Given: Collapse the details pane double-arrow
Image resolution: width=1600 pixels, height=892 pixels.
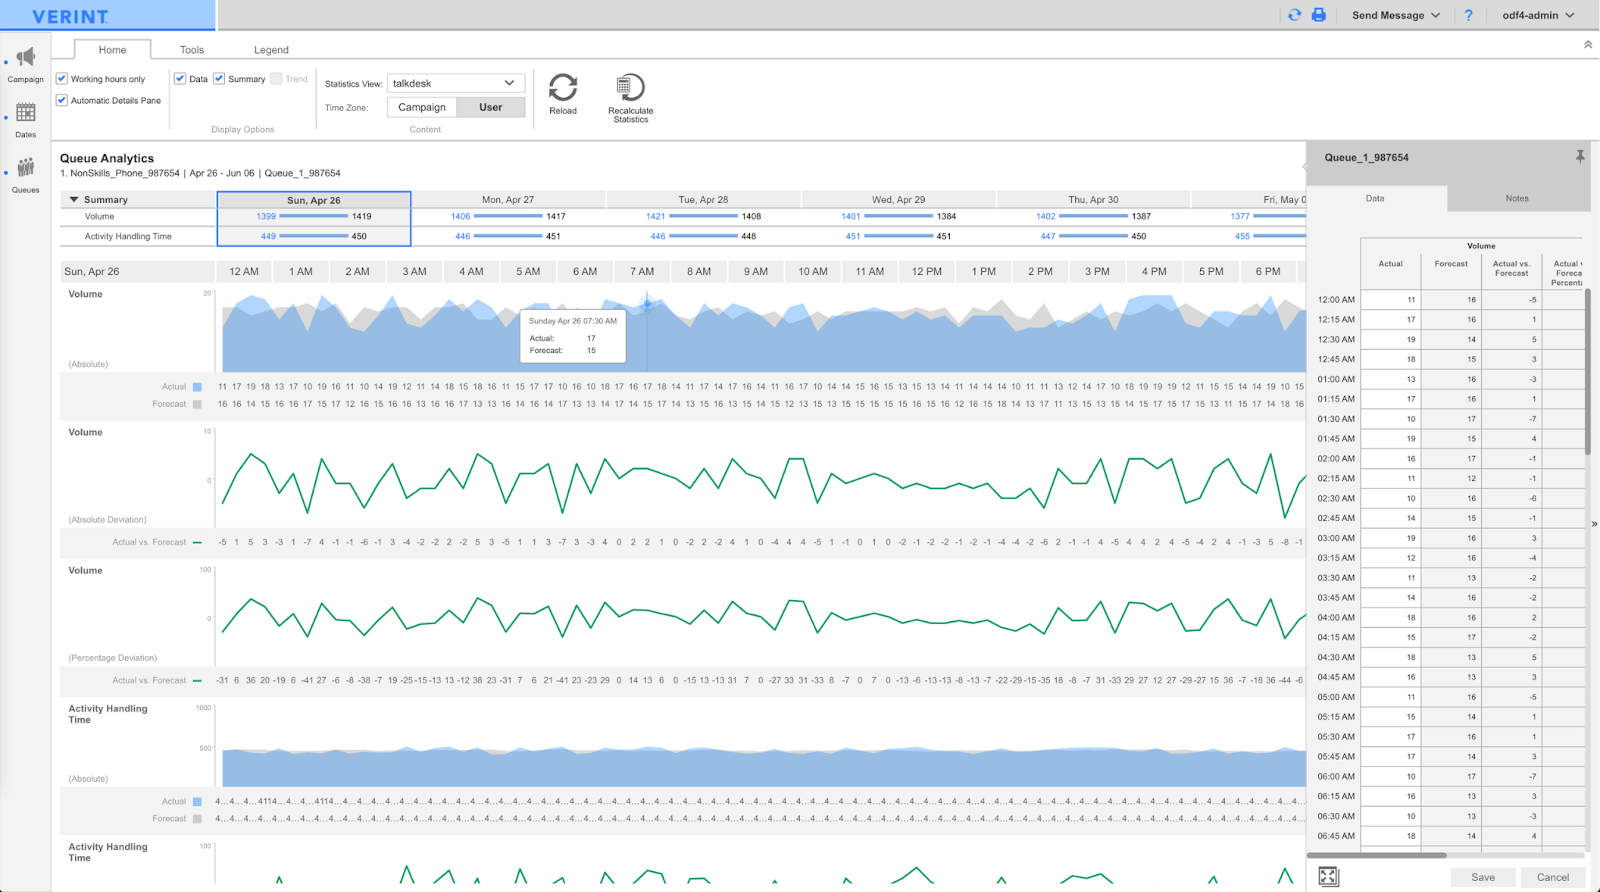Looking at the screenshot, I should pyautogui.click(x=1594, y=523).
